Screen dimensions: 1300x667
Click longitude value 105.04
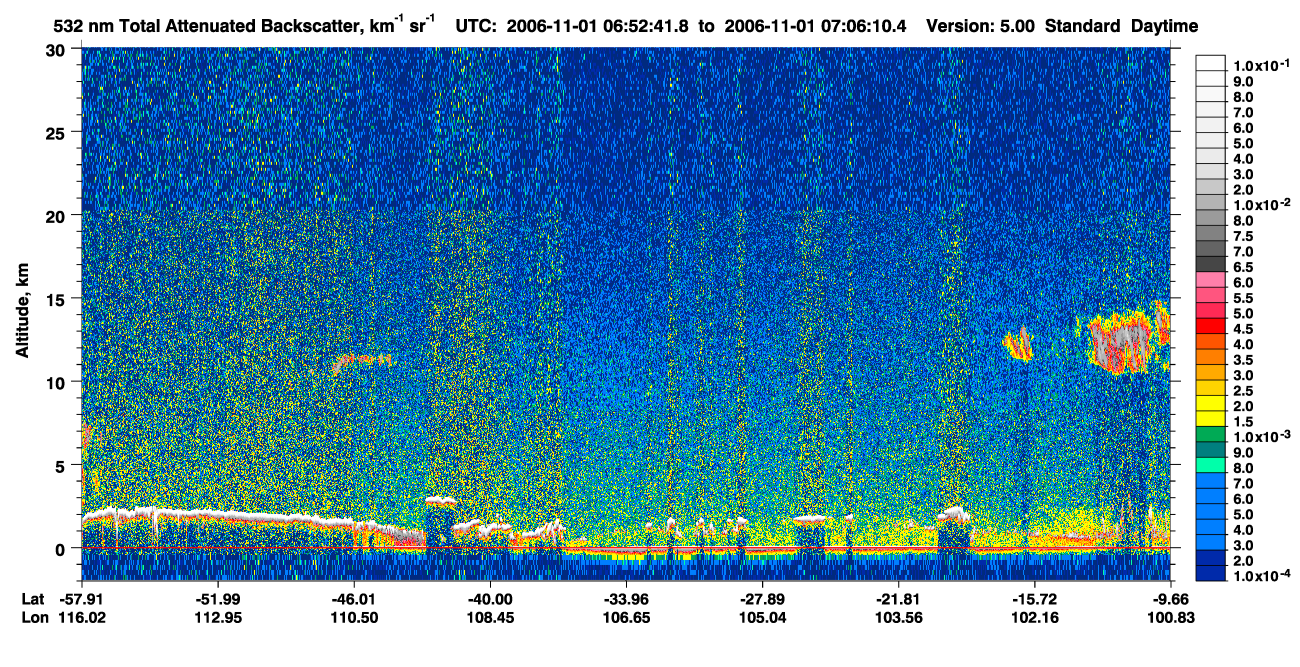click(762, 617)
